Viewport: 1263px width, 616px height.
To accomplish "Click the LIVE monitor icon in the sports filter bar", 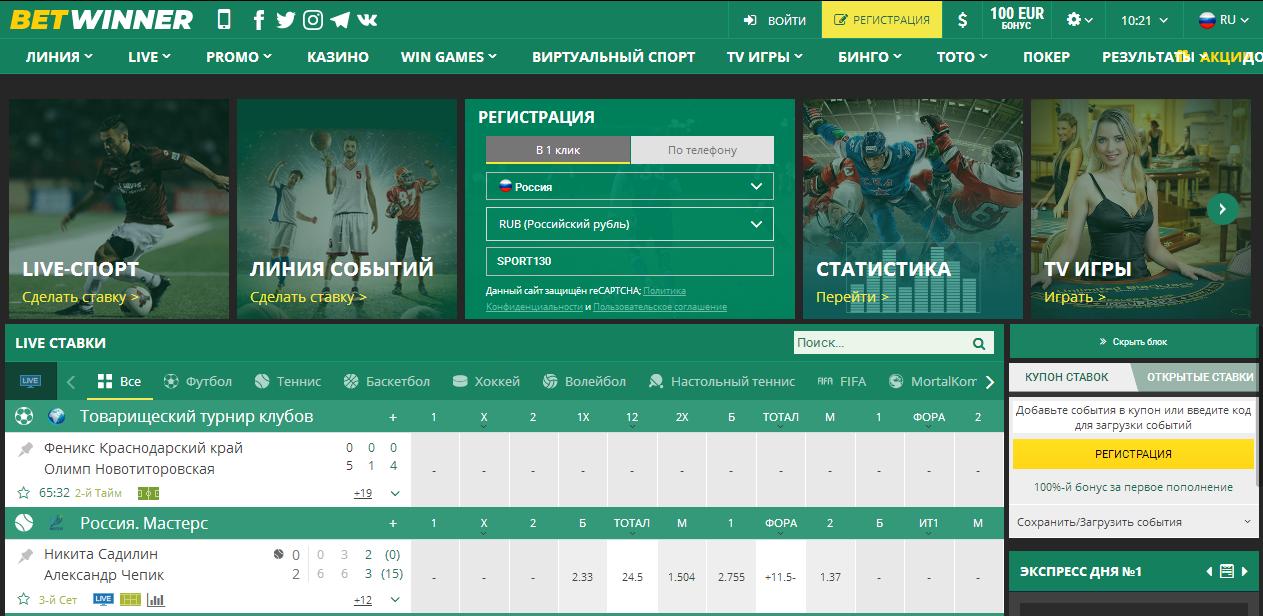I will tap(31, 381).
